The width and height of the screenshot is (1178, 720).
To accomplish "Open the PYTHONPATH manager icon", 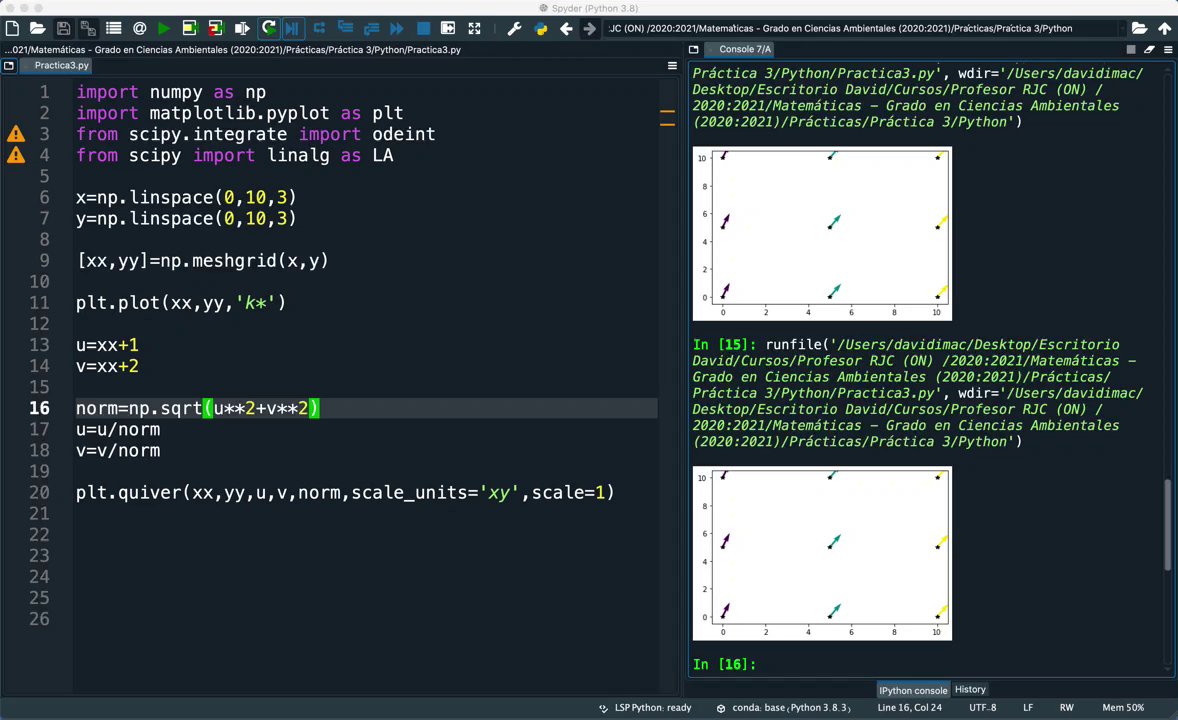I will tap(540, 29).
